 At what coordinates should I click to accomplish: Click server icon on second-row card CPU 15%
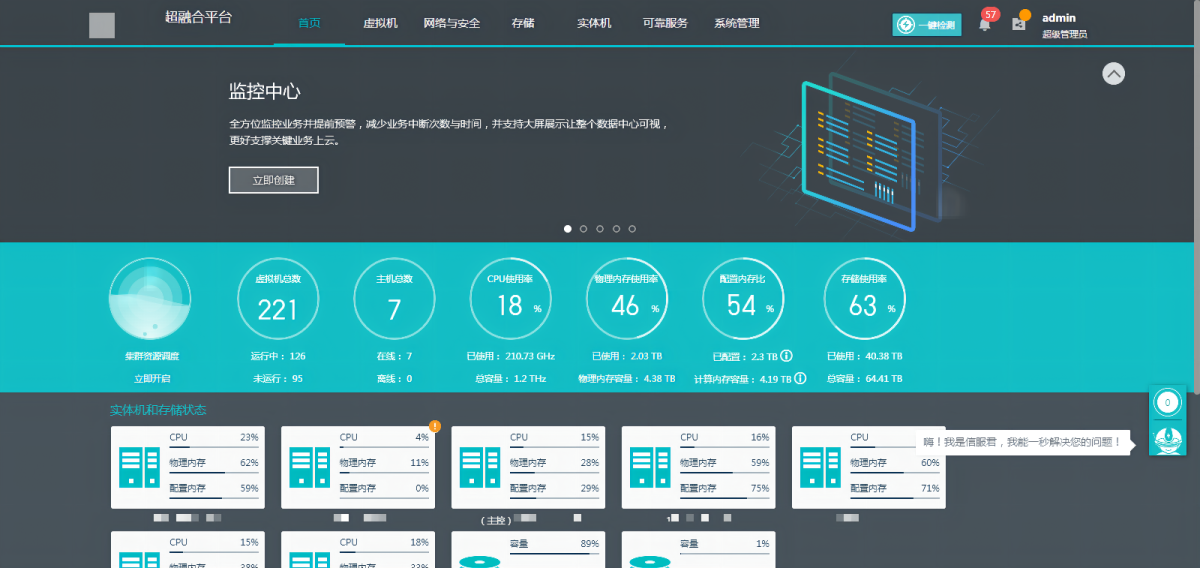[x=139, y=559]
